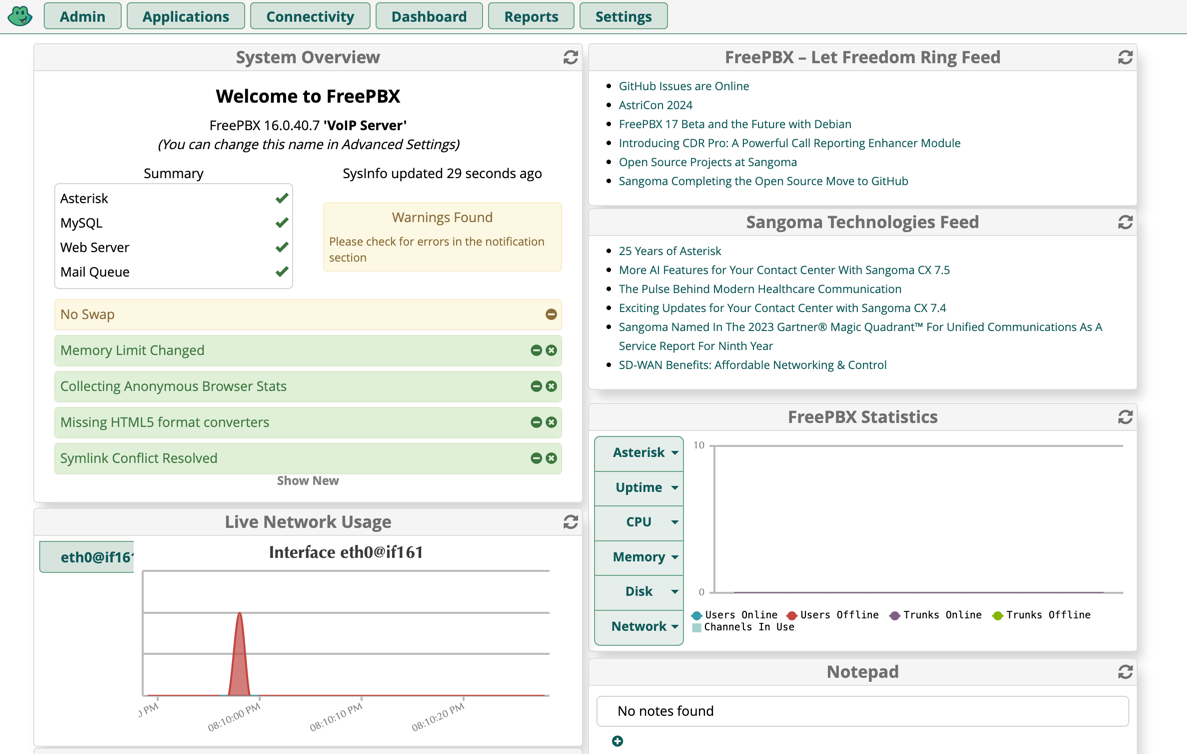
Task: Open the AstriCon 2024 feed link
Action: point(656,105)
